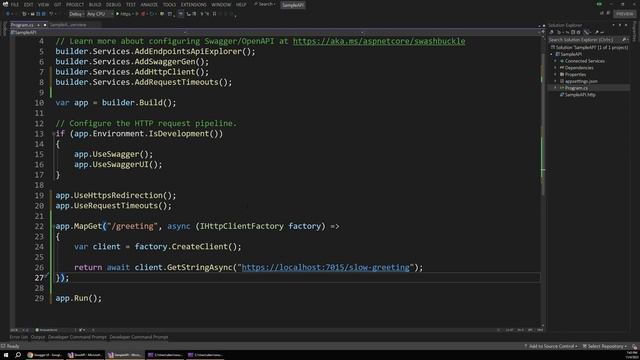Open the localhost:7015/slow-greeting link
Screen dimensions: 640x360
coord(326,267)
